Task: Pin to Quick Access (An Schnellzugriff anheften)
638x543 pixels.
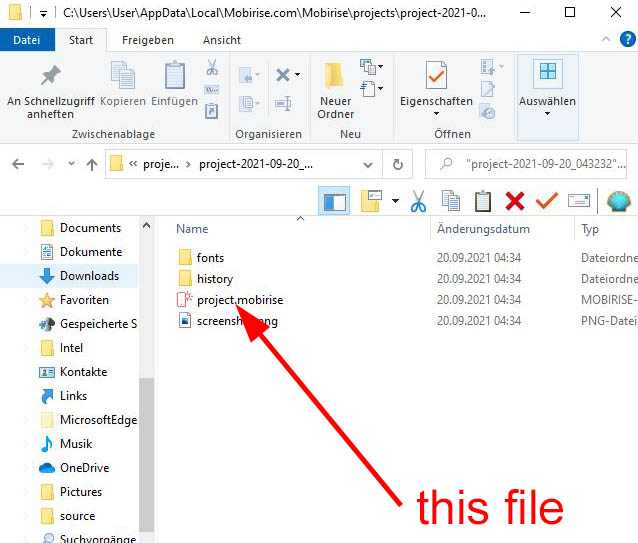Action: 50,90
